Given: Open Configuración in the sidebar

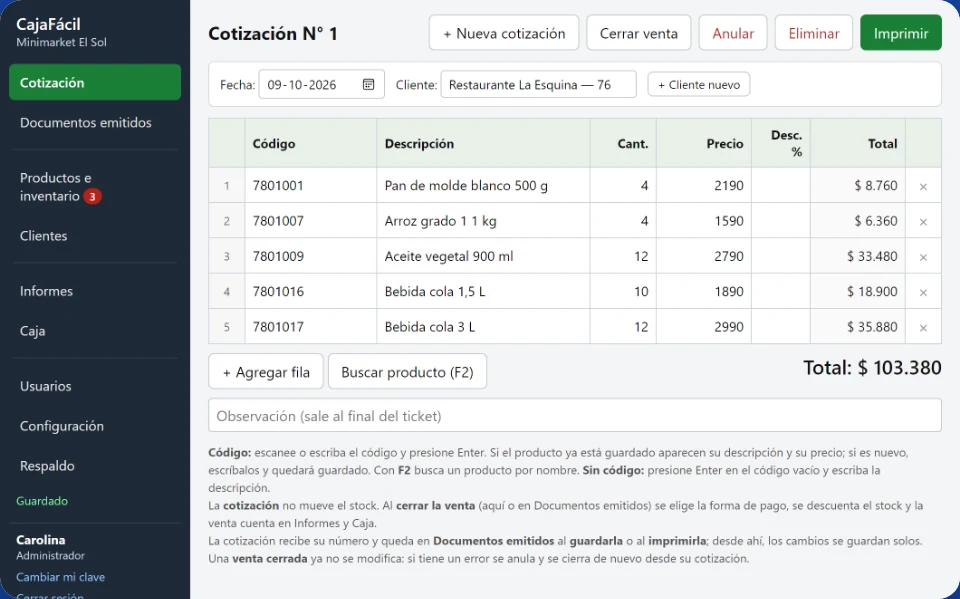Looking at the screenshot, I should click(x=95, y=426).
